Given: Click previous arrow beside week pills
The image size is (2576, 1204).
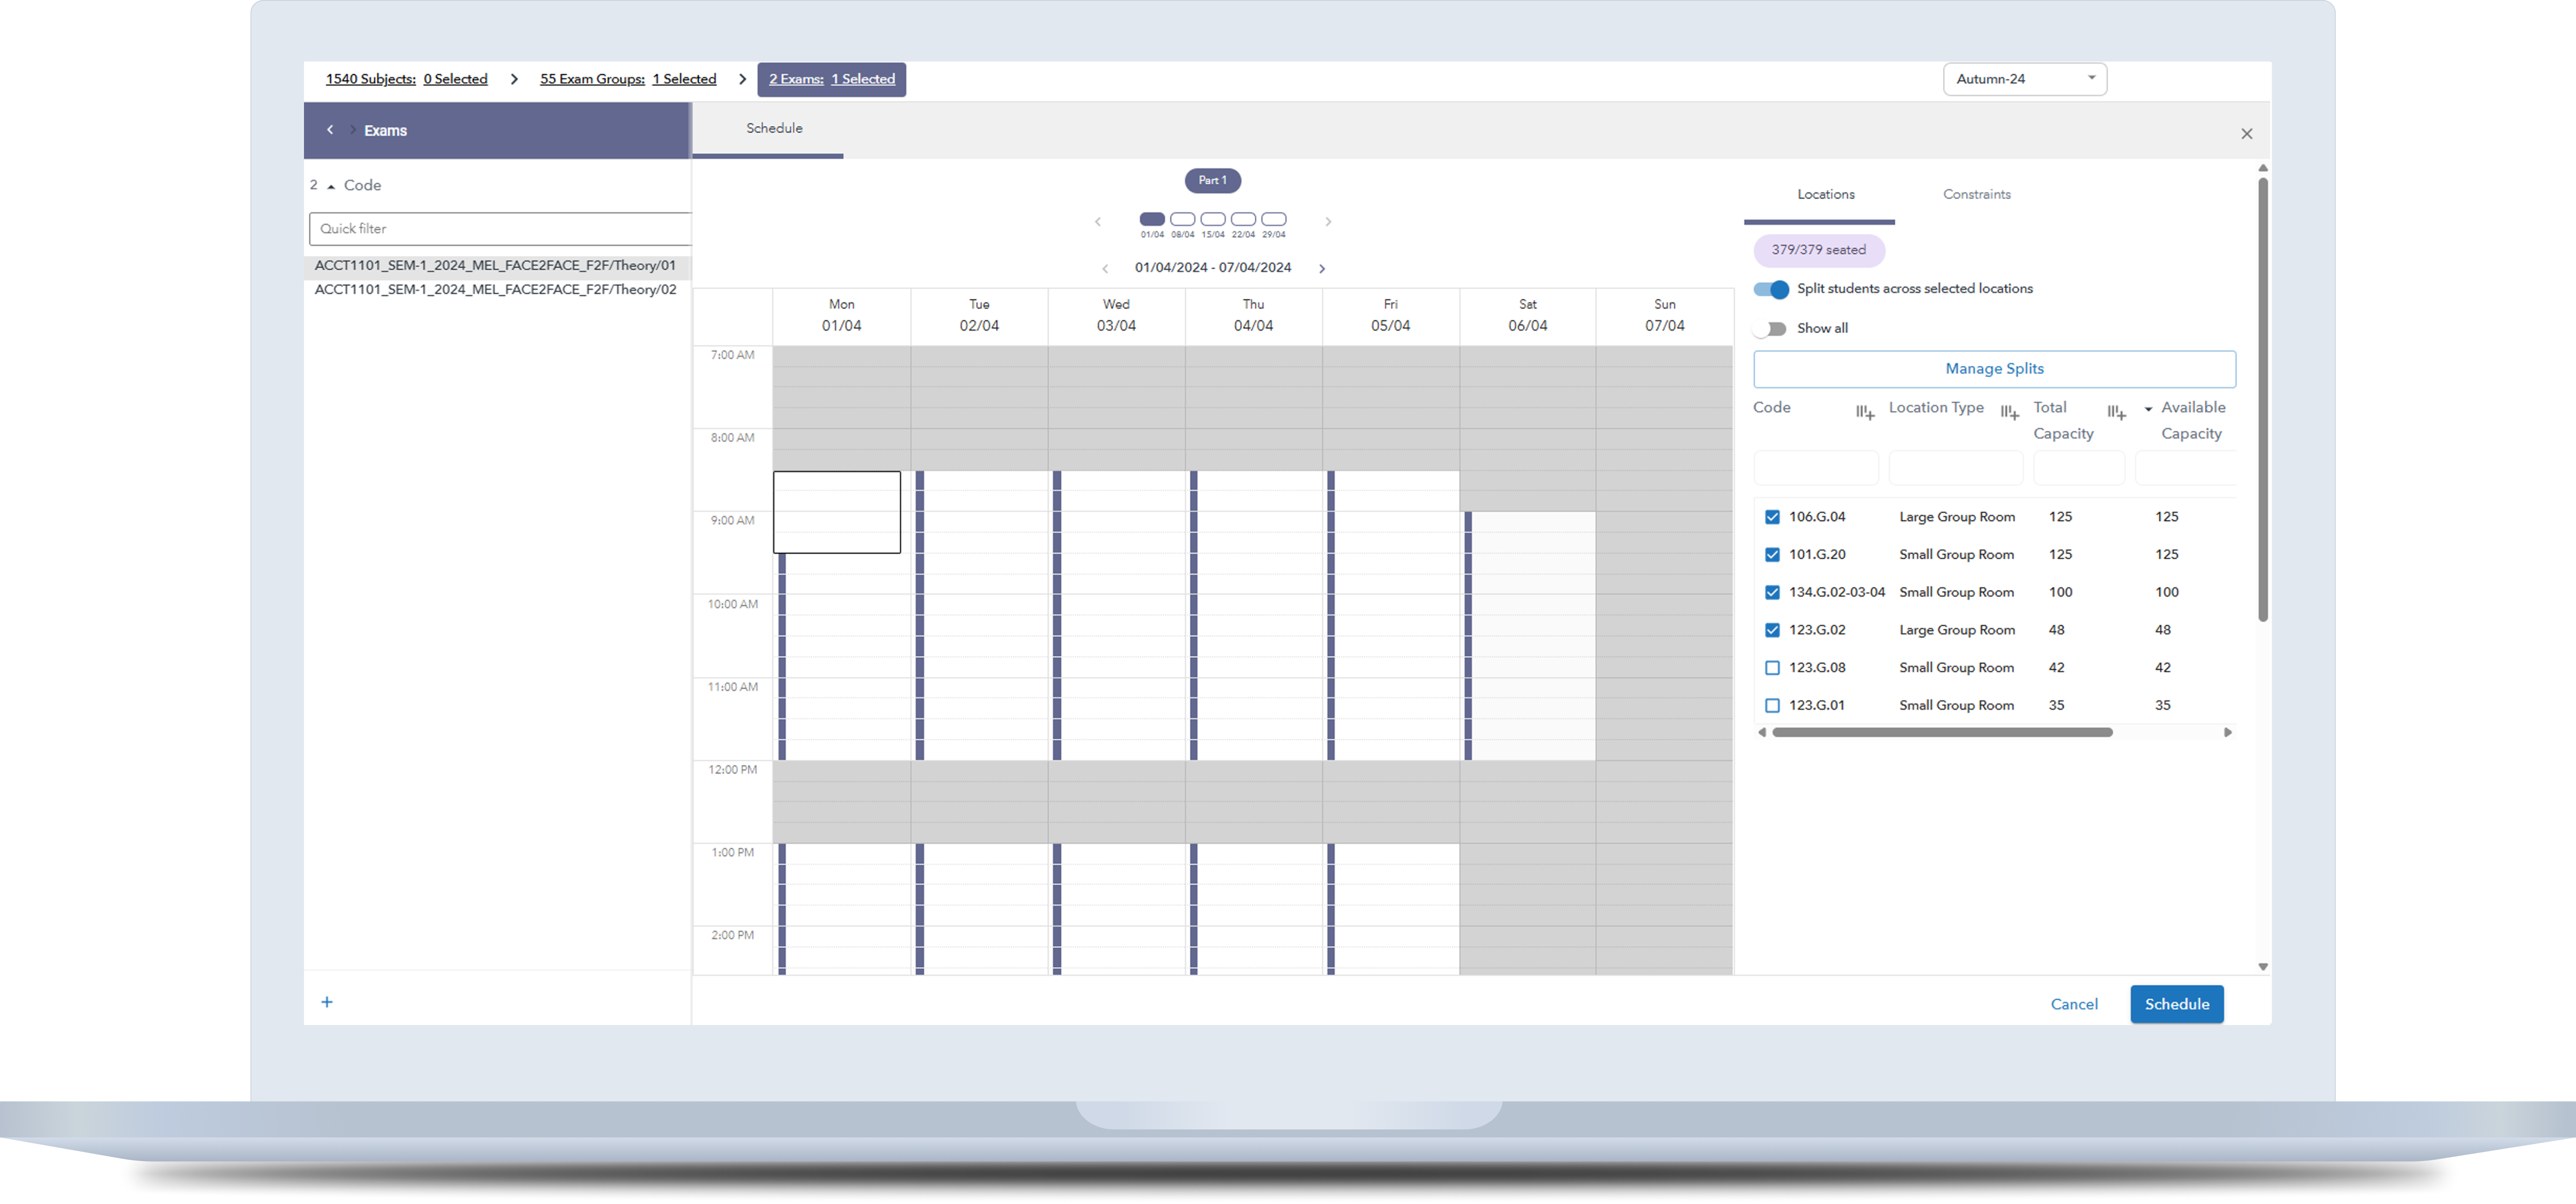Looking at the screenshot, I should [x=1098, y=222].
